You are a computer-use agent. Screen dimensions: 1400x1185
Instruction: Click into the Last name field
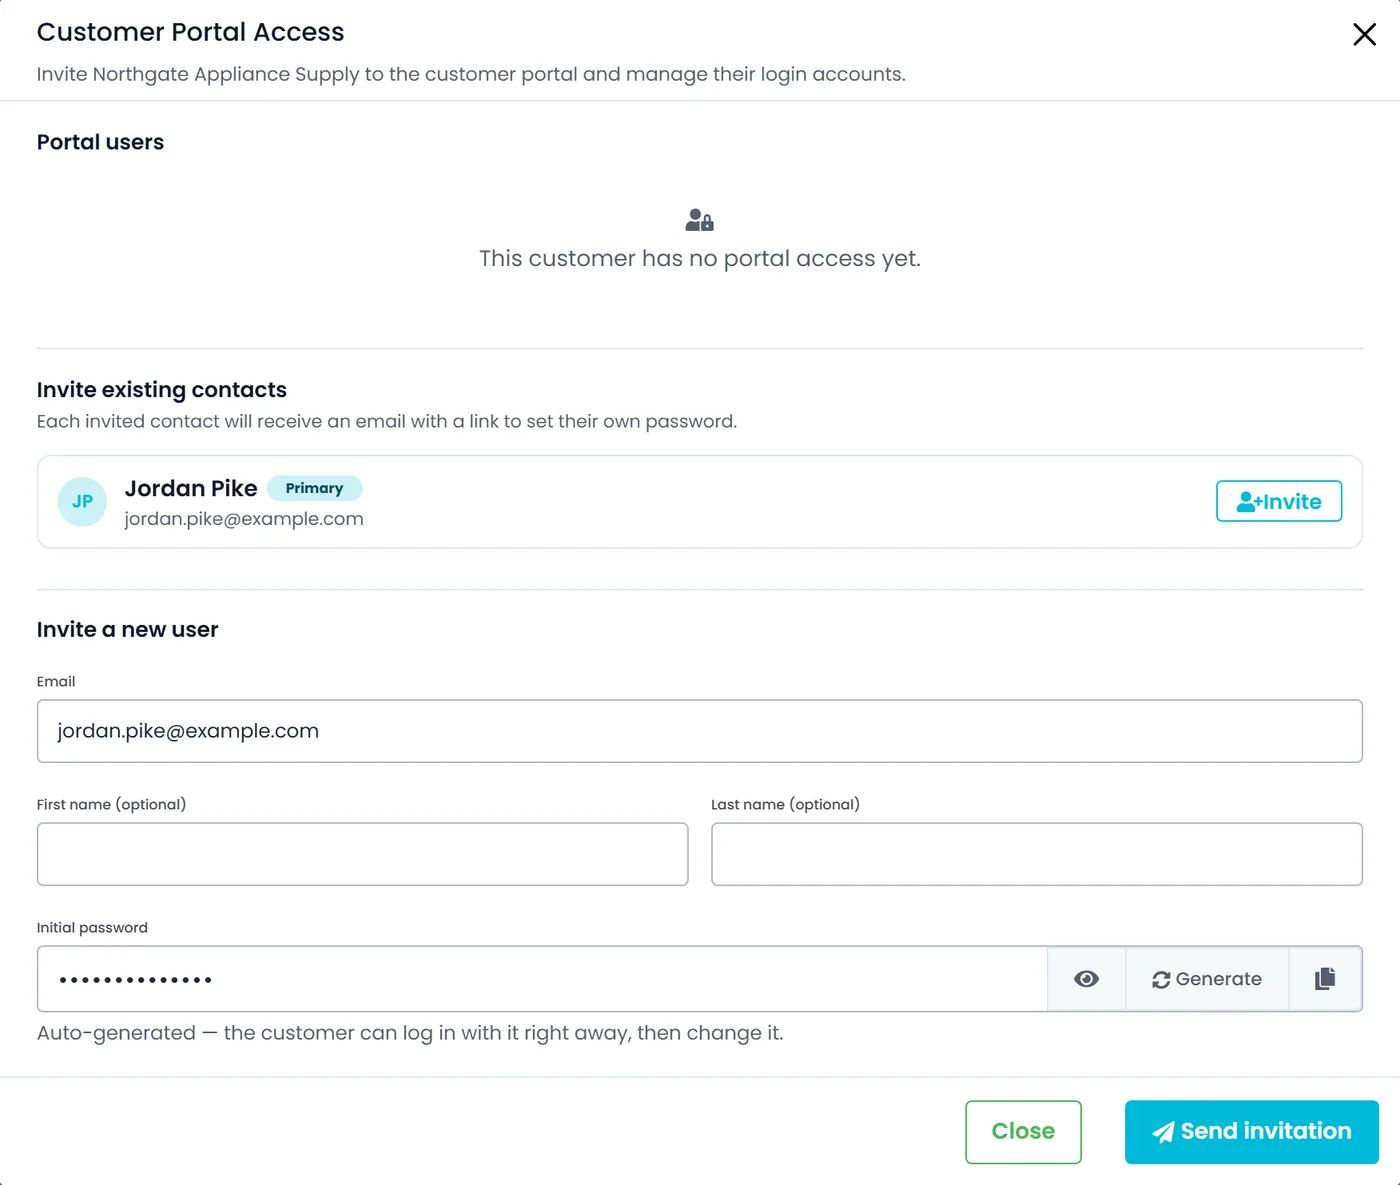click(x=1037, y=854)
